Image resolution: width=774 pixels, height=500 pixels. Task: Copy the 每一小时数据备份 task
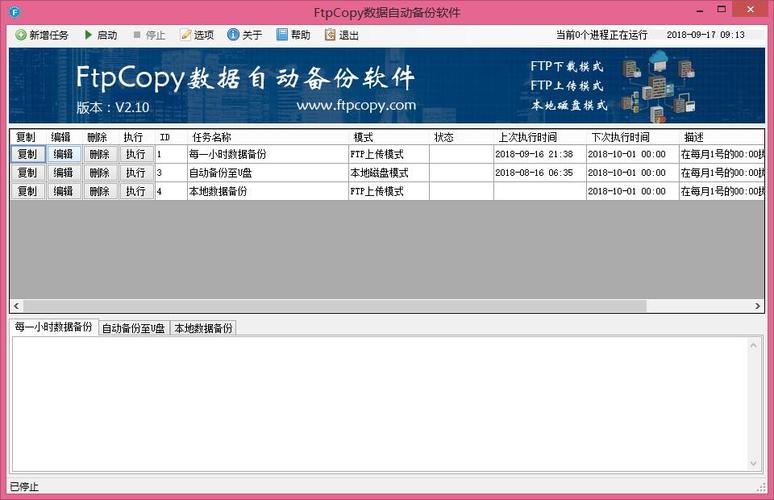pyautogui.click(x=28, y=154)
